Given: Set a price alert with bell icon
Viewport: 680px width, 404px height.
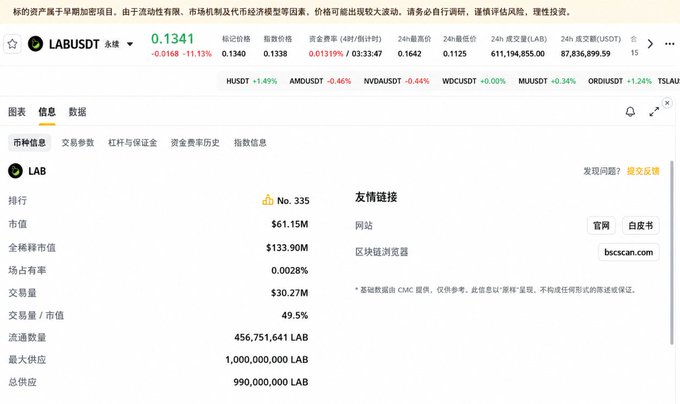Looking at the screenshot, I should [630, 112].
